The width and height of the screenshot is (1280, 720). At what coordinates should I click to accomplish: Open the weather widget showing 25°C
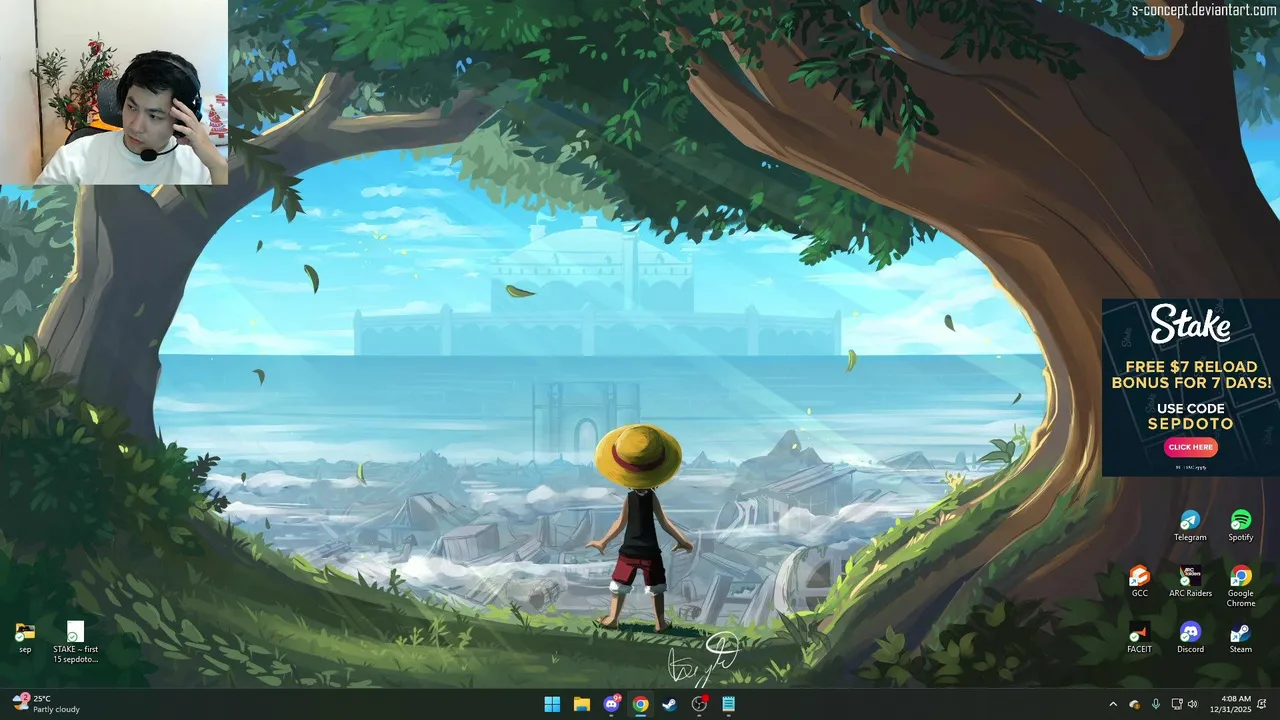[x=46, y=704]
